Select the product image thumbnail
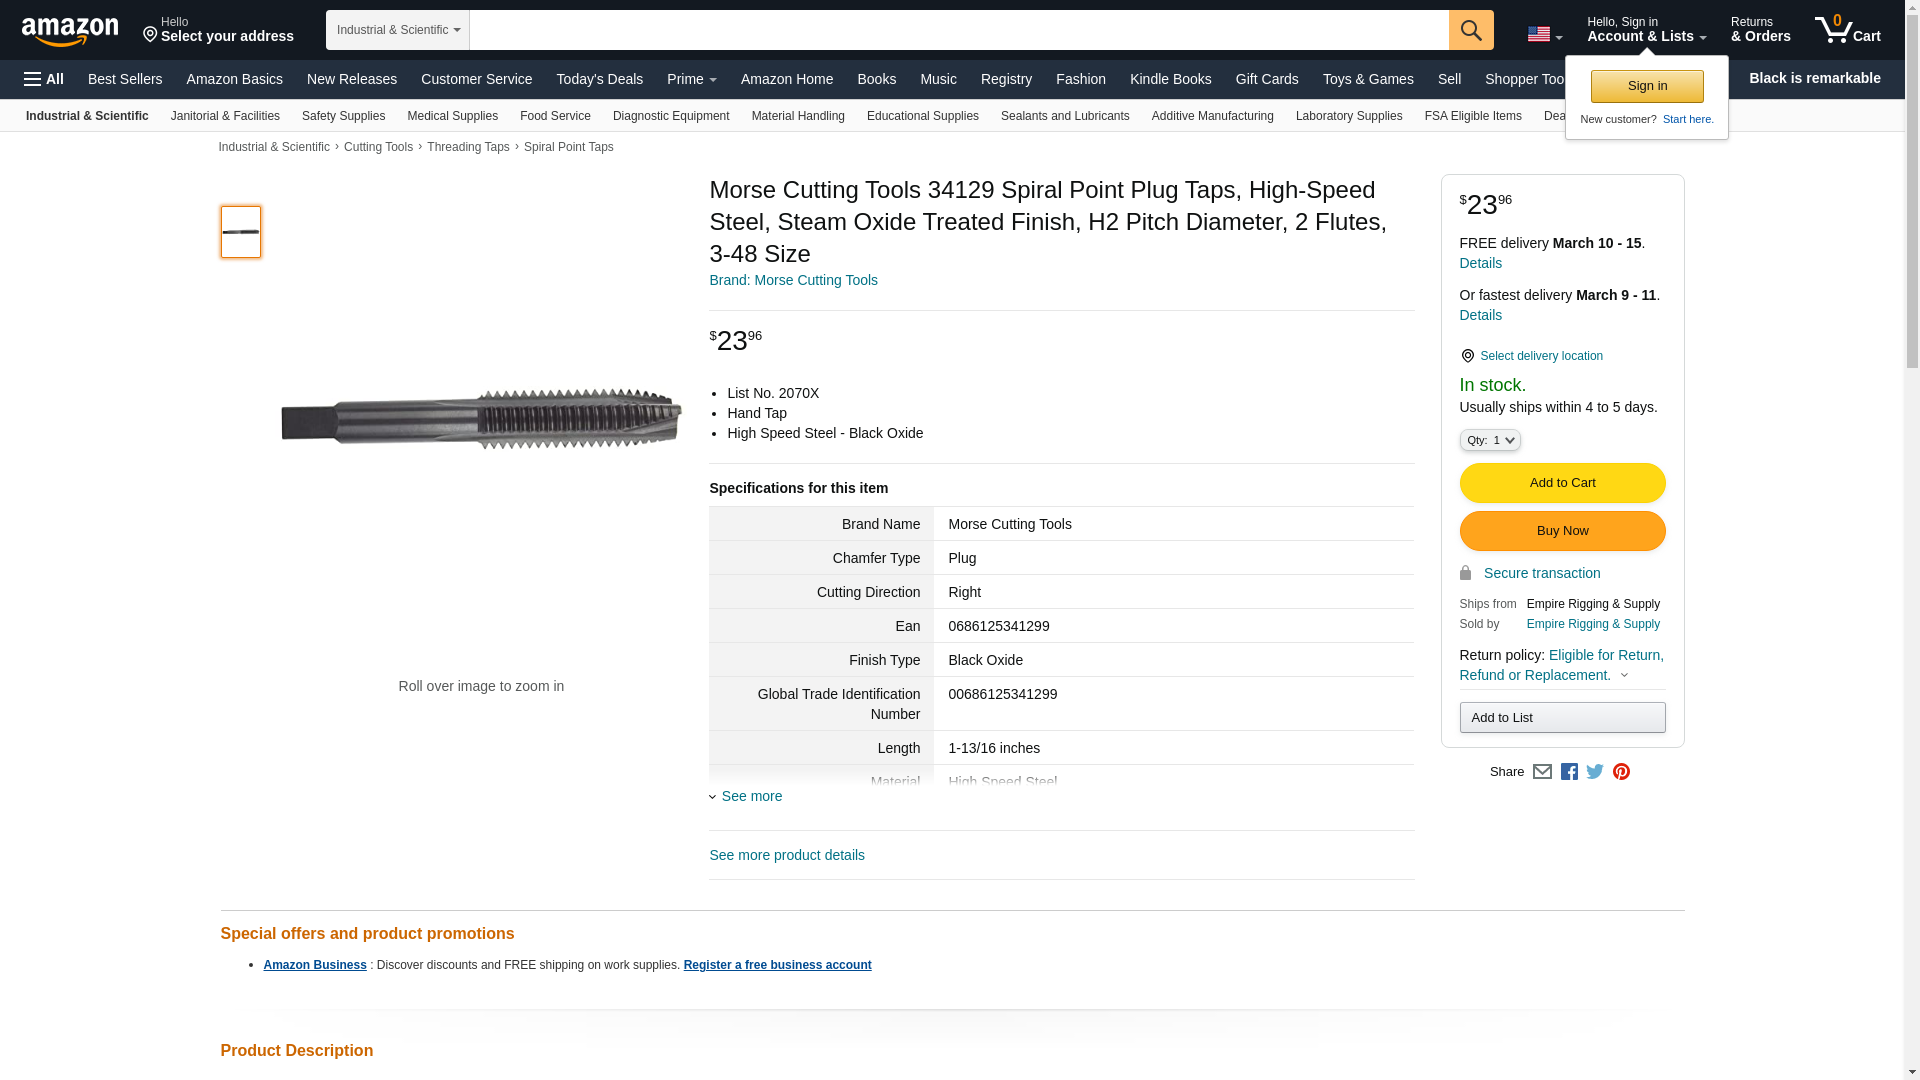This screenshot has width=1920, height=1080. (241, 232)
